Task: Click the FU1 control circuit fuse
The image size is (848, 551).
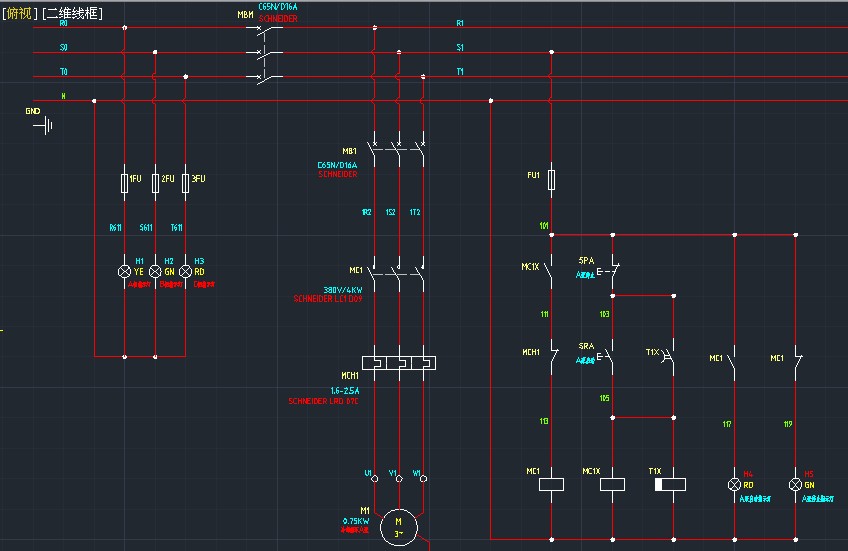Action: click(x=552, y=178)
